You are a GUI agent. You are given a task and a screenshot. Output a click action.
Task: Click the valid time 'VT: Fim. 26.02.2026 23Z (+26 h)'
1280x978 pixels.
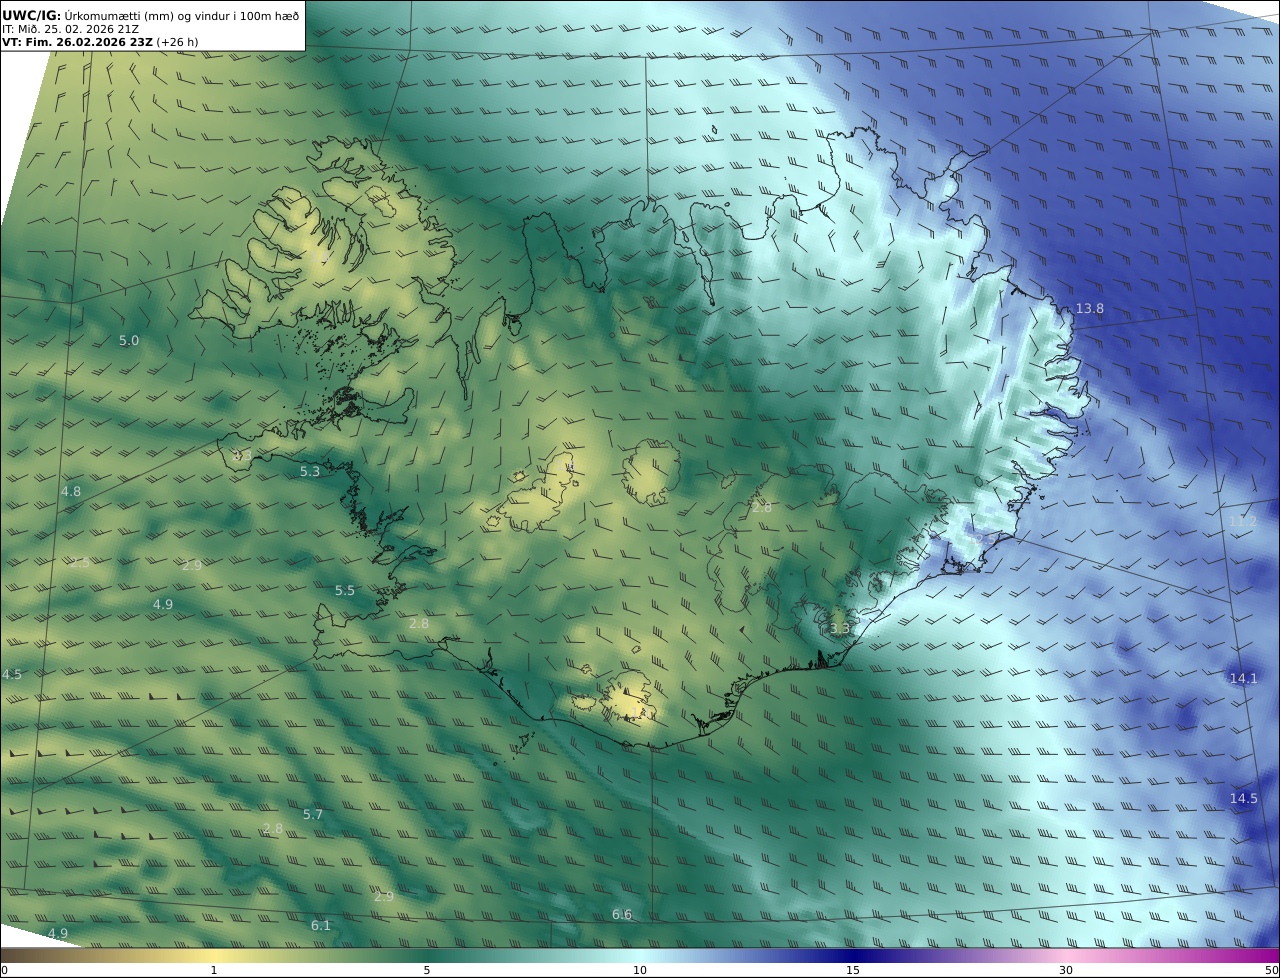100,42
